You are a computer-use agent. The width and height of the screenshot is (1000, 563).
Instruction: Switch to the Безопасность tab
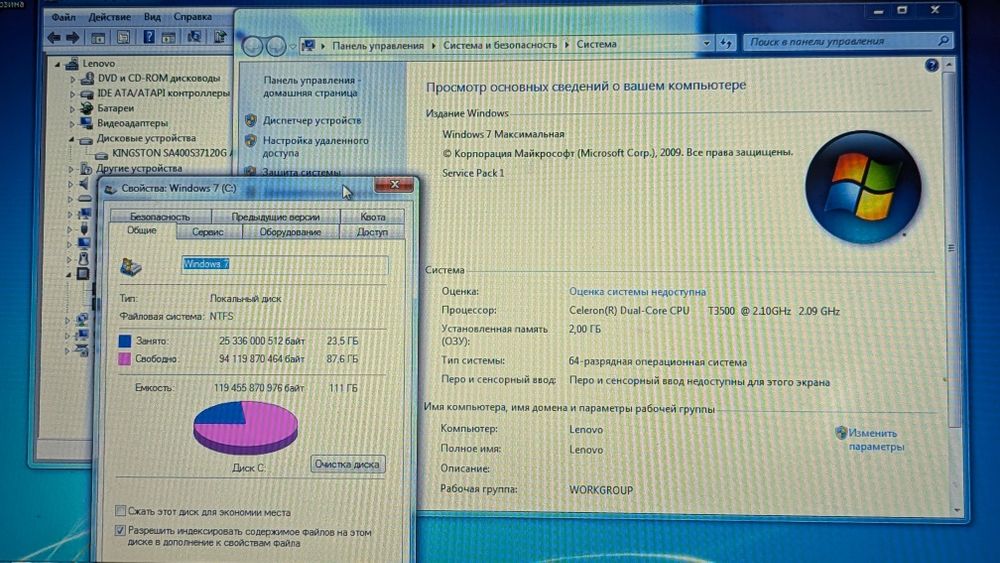pos(160,216)
